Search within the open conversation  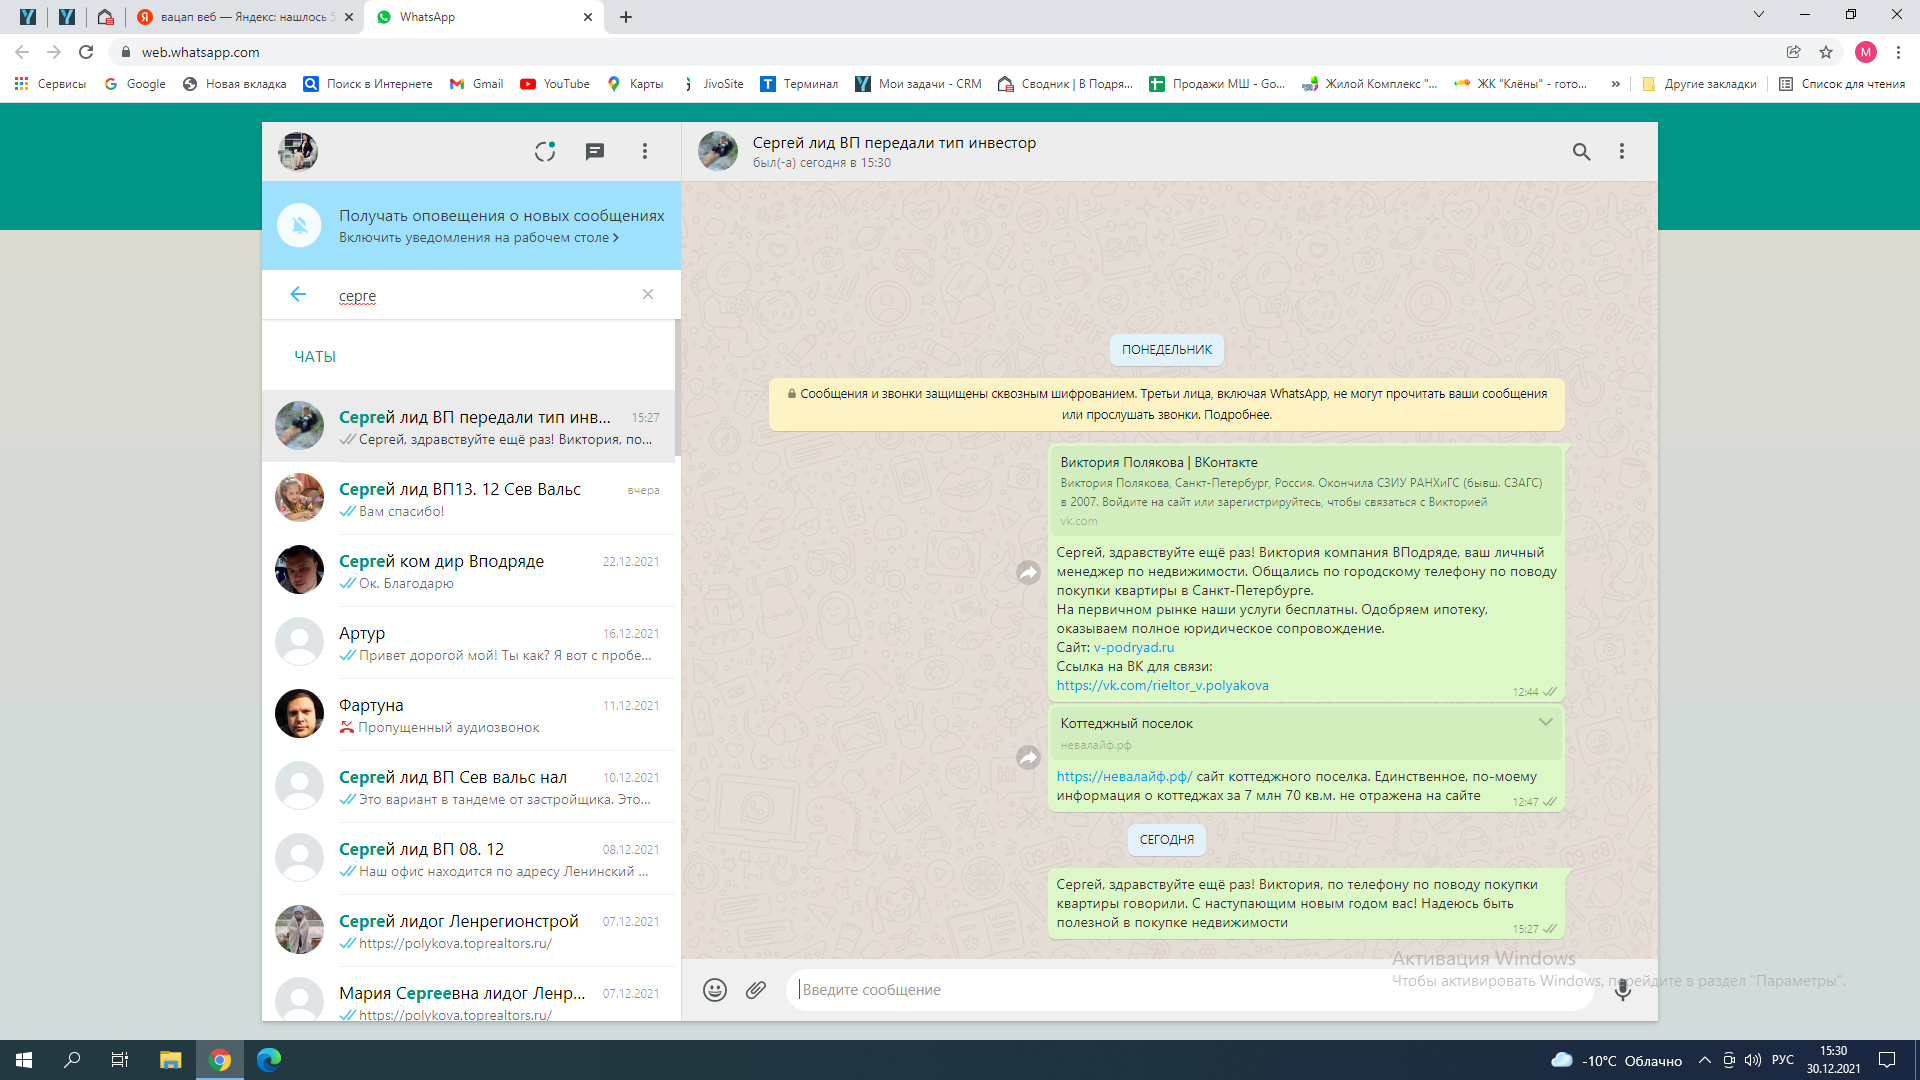[1581, 151]
